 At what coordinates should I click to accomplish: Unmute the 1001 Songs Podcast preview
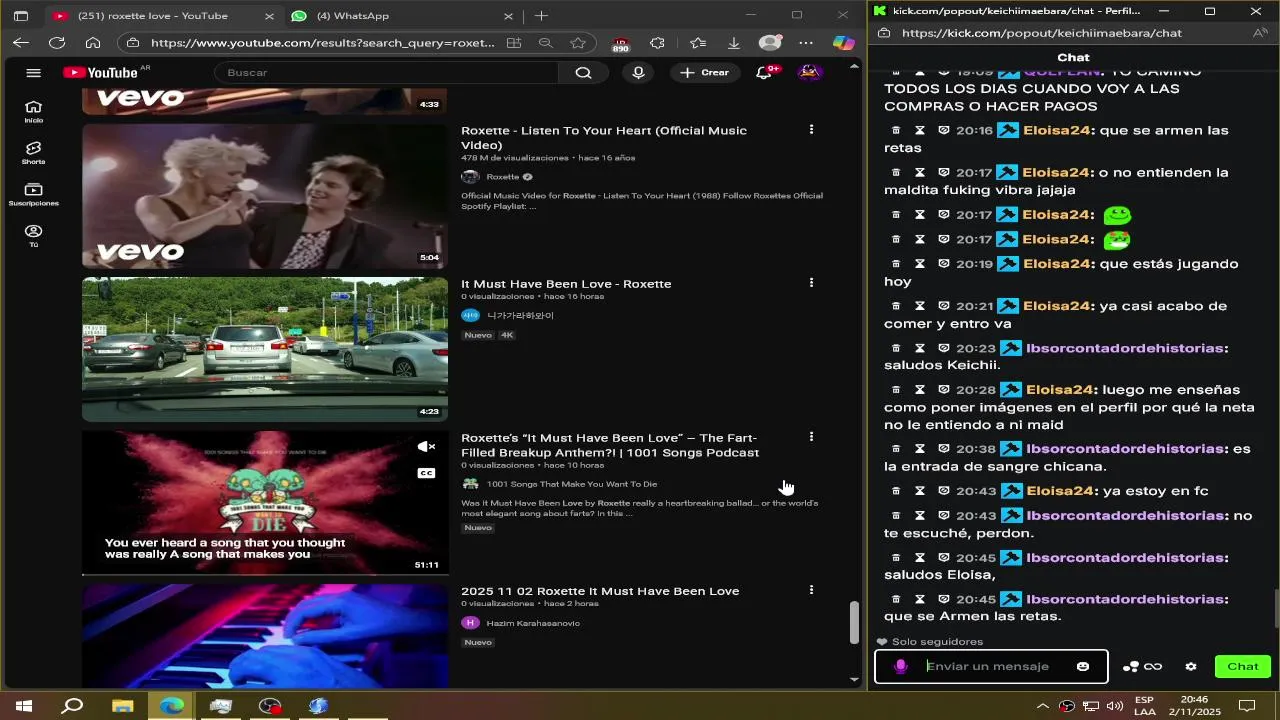[x=426, y=447]
